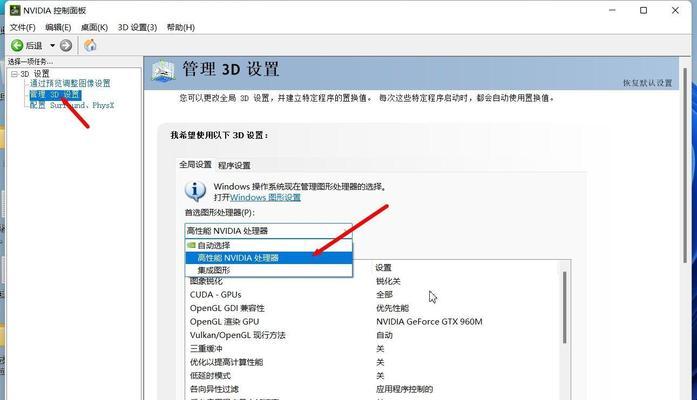Click the 管理 3D 设置 header icon
The height and width of the screenshot is (400, 697).
(163, 71)
